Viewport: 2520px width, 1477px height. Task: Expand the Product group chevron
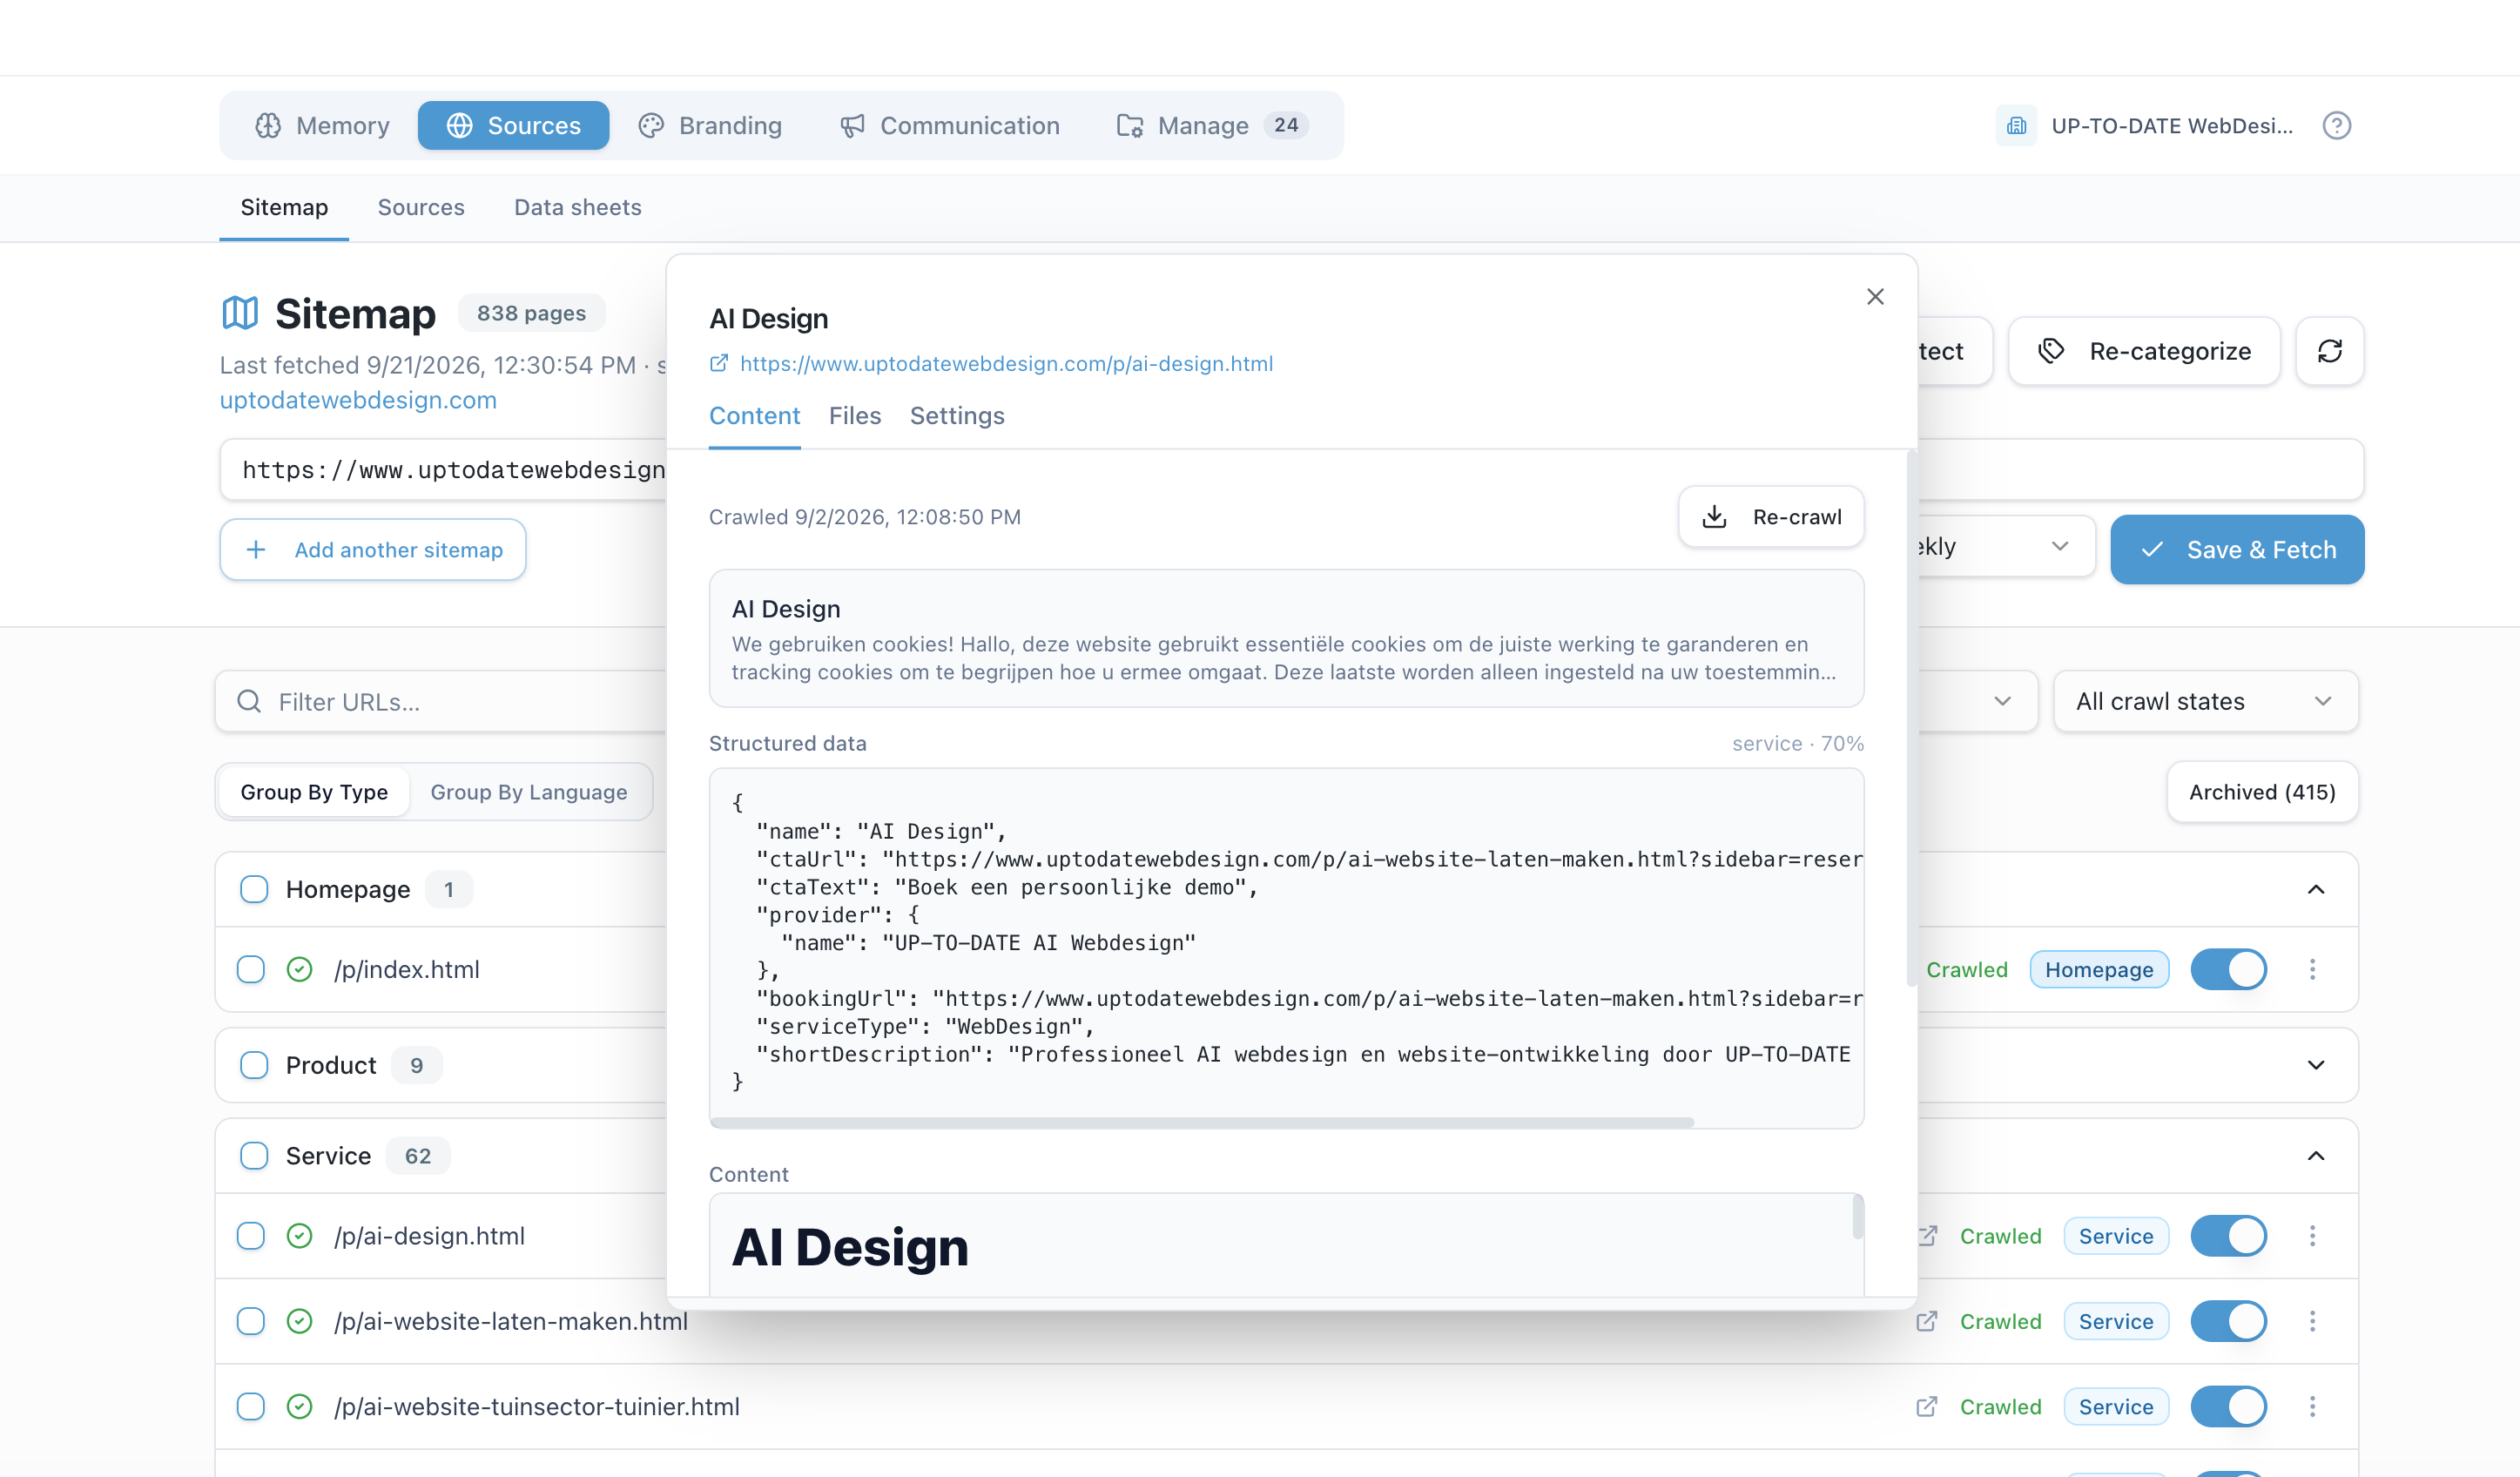pos(2316,1065)
